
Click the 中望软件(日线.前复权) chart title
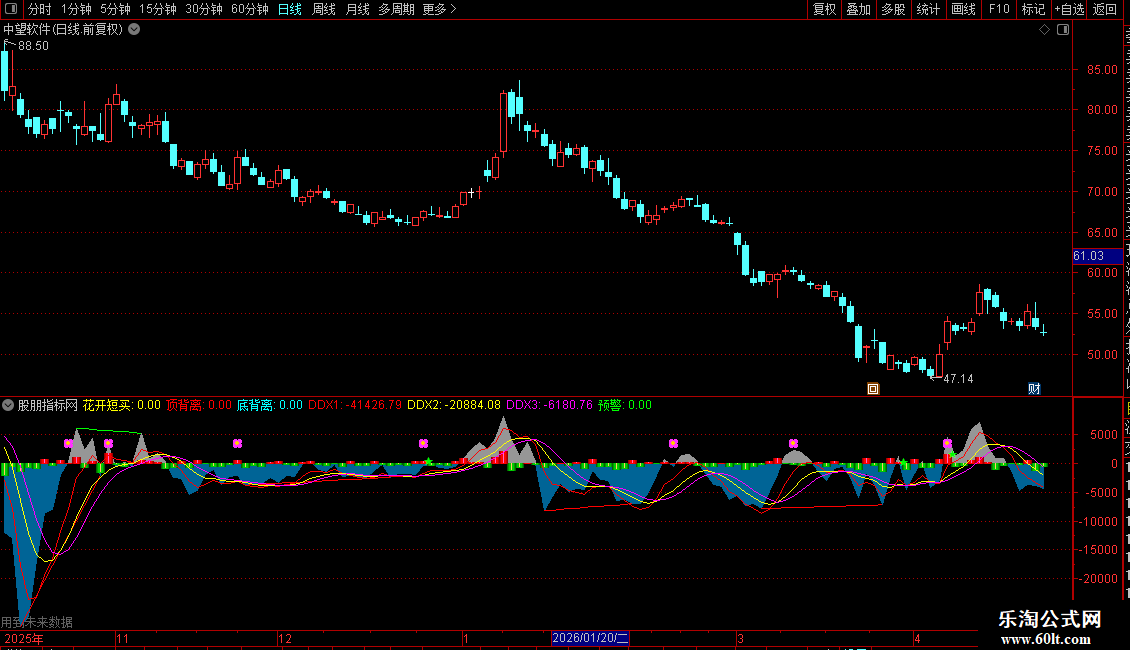click(63, 30)
